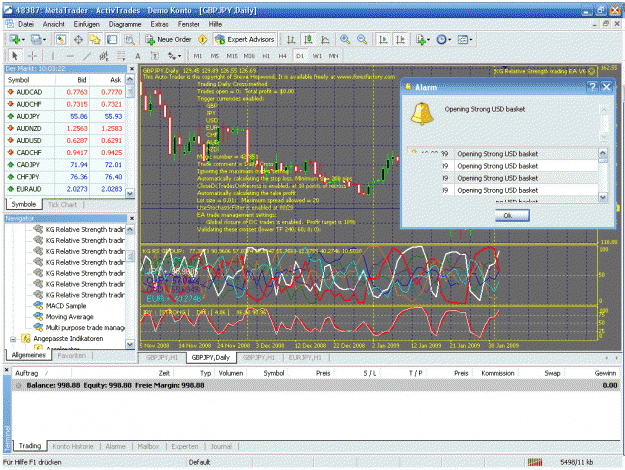Click the Neue Order button

tap(168, 39)
